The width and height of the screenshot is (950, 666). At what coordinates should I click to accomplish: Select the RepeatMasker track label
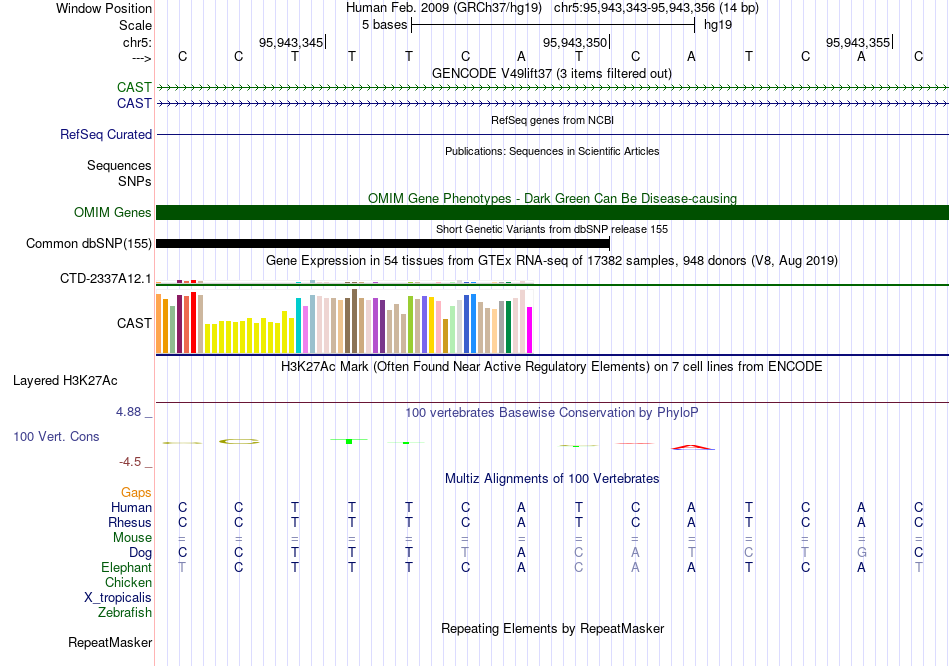point(110,642)
